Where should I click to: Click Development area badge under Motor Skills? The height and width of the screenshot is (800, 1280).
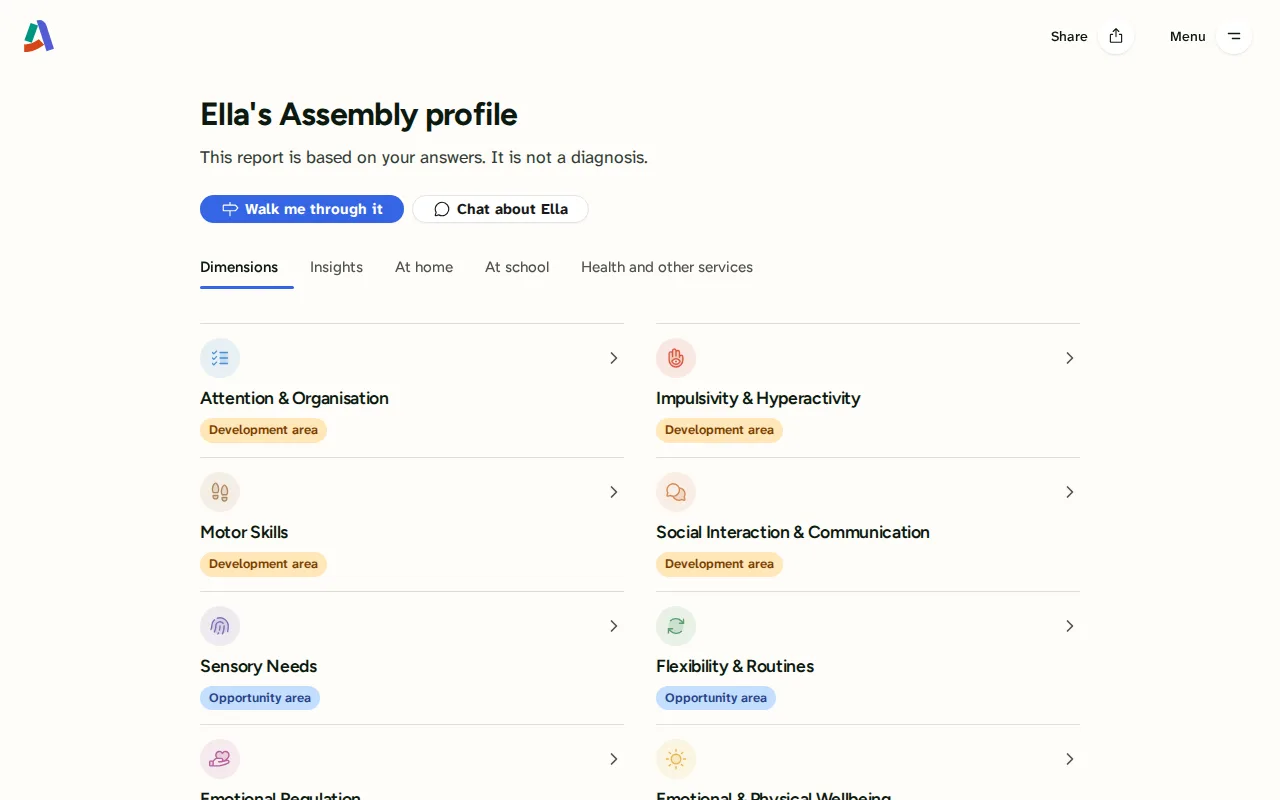pos(263,564)
